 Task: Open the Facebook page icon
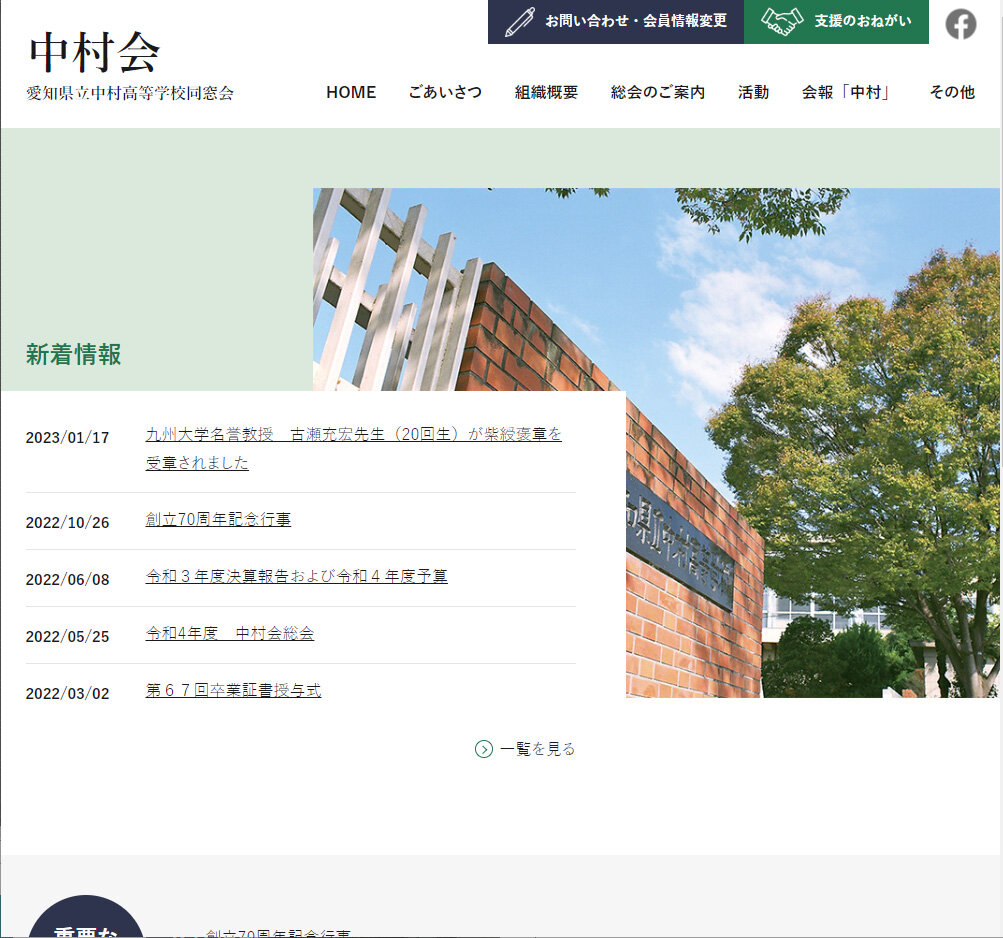(x=961, y=24)
